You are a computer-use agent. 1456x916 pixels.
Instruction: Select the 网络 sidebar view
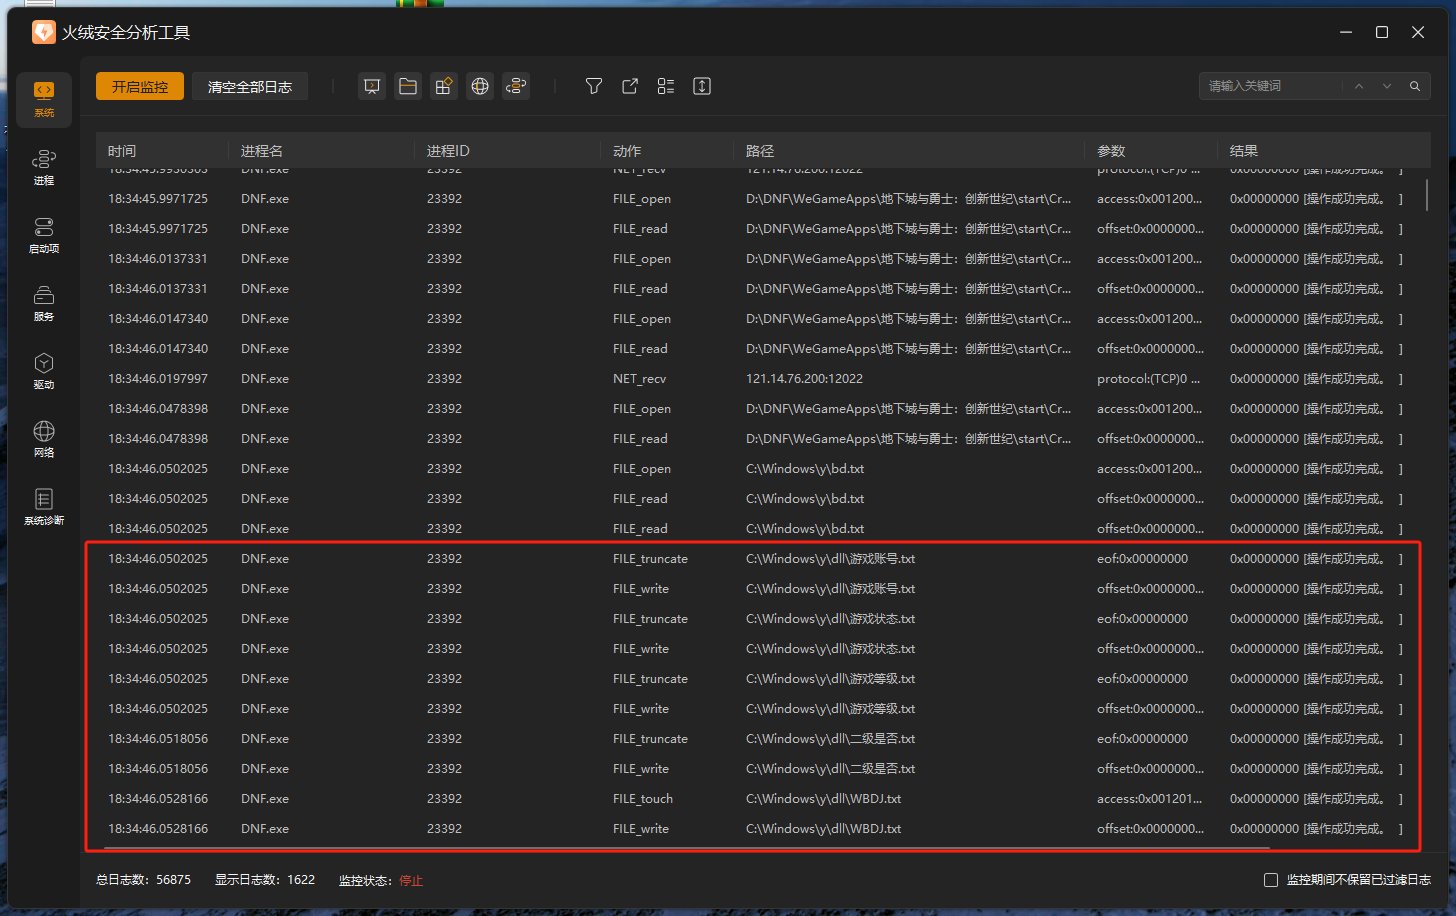44,439
